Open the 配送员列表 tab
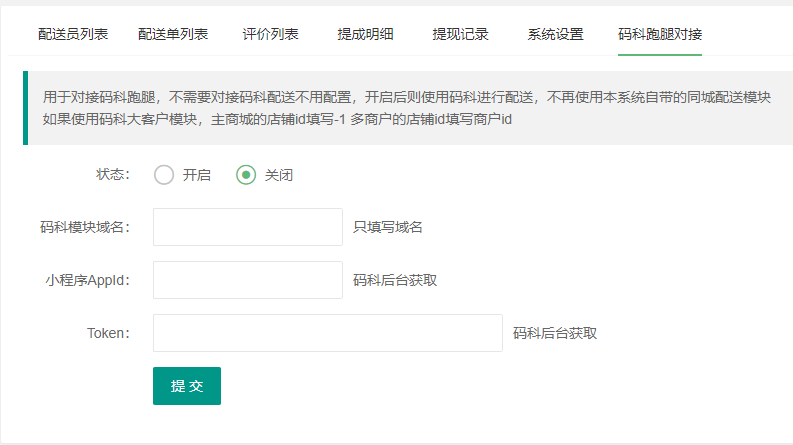 coord(73,34)
